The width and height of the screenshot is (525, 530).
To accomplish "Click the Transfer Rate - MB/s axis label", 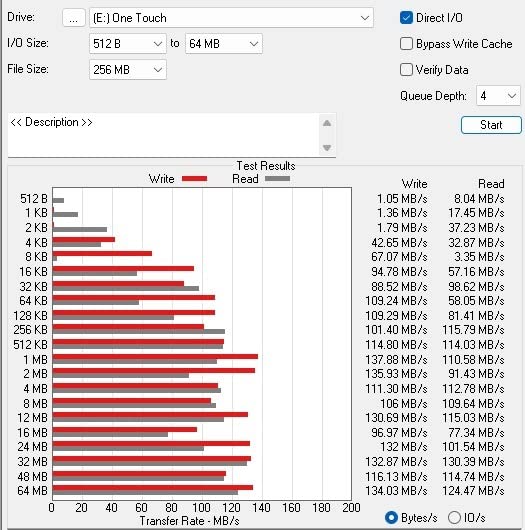I will 189,521.
